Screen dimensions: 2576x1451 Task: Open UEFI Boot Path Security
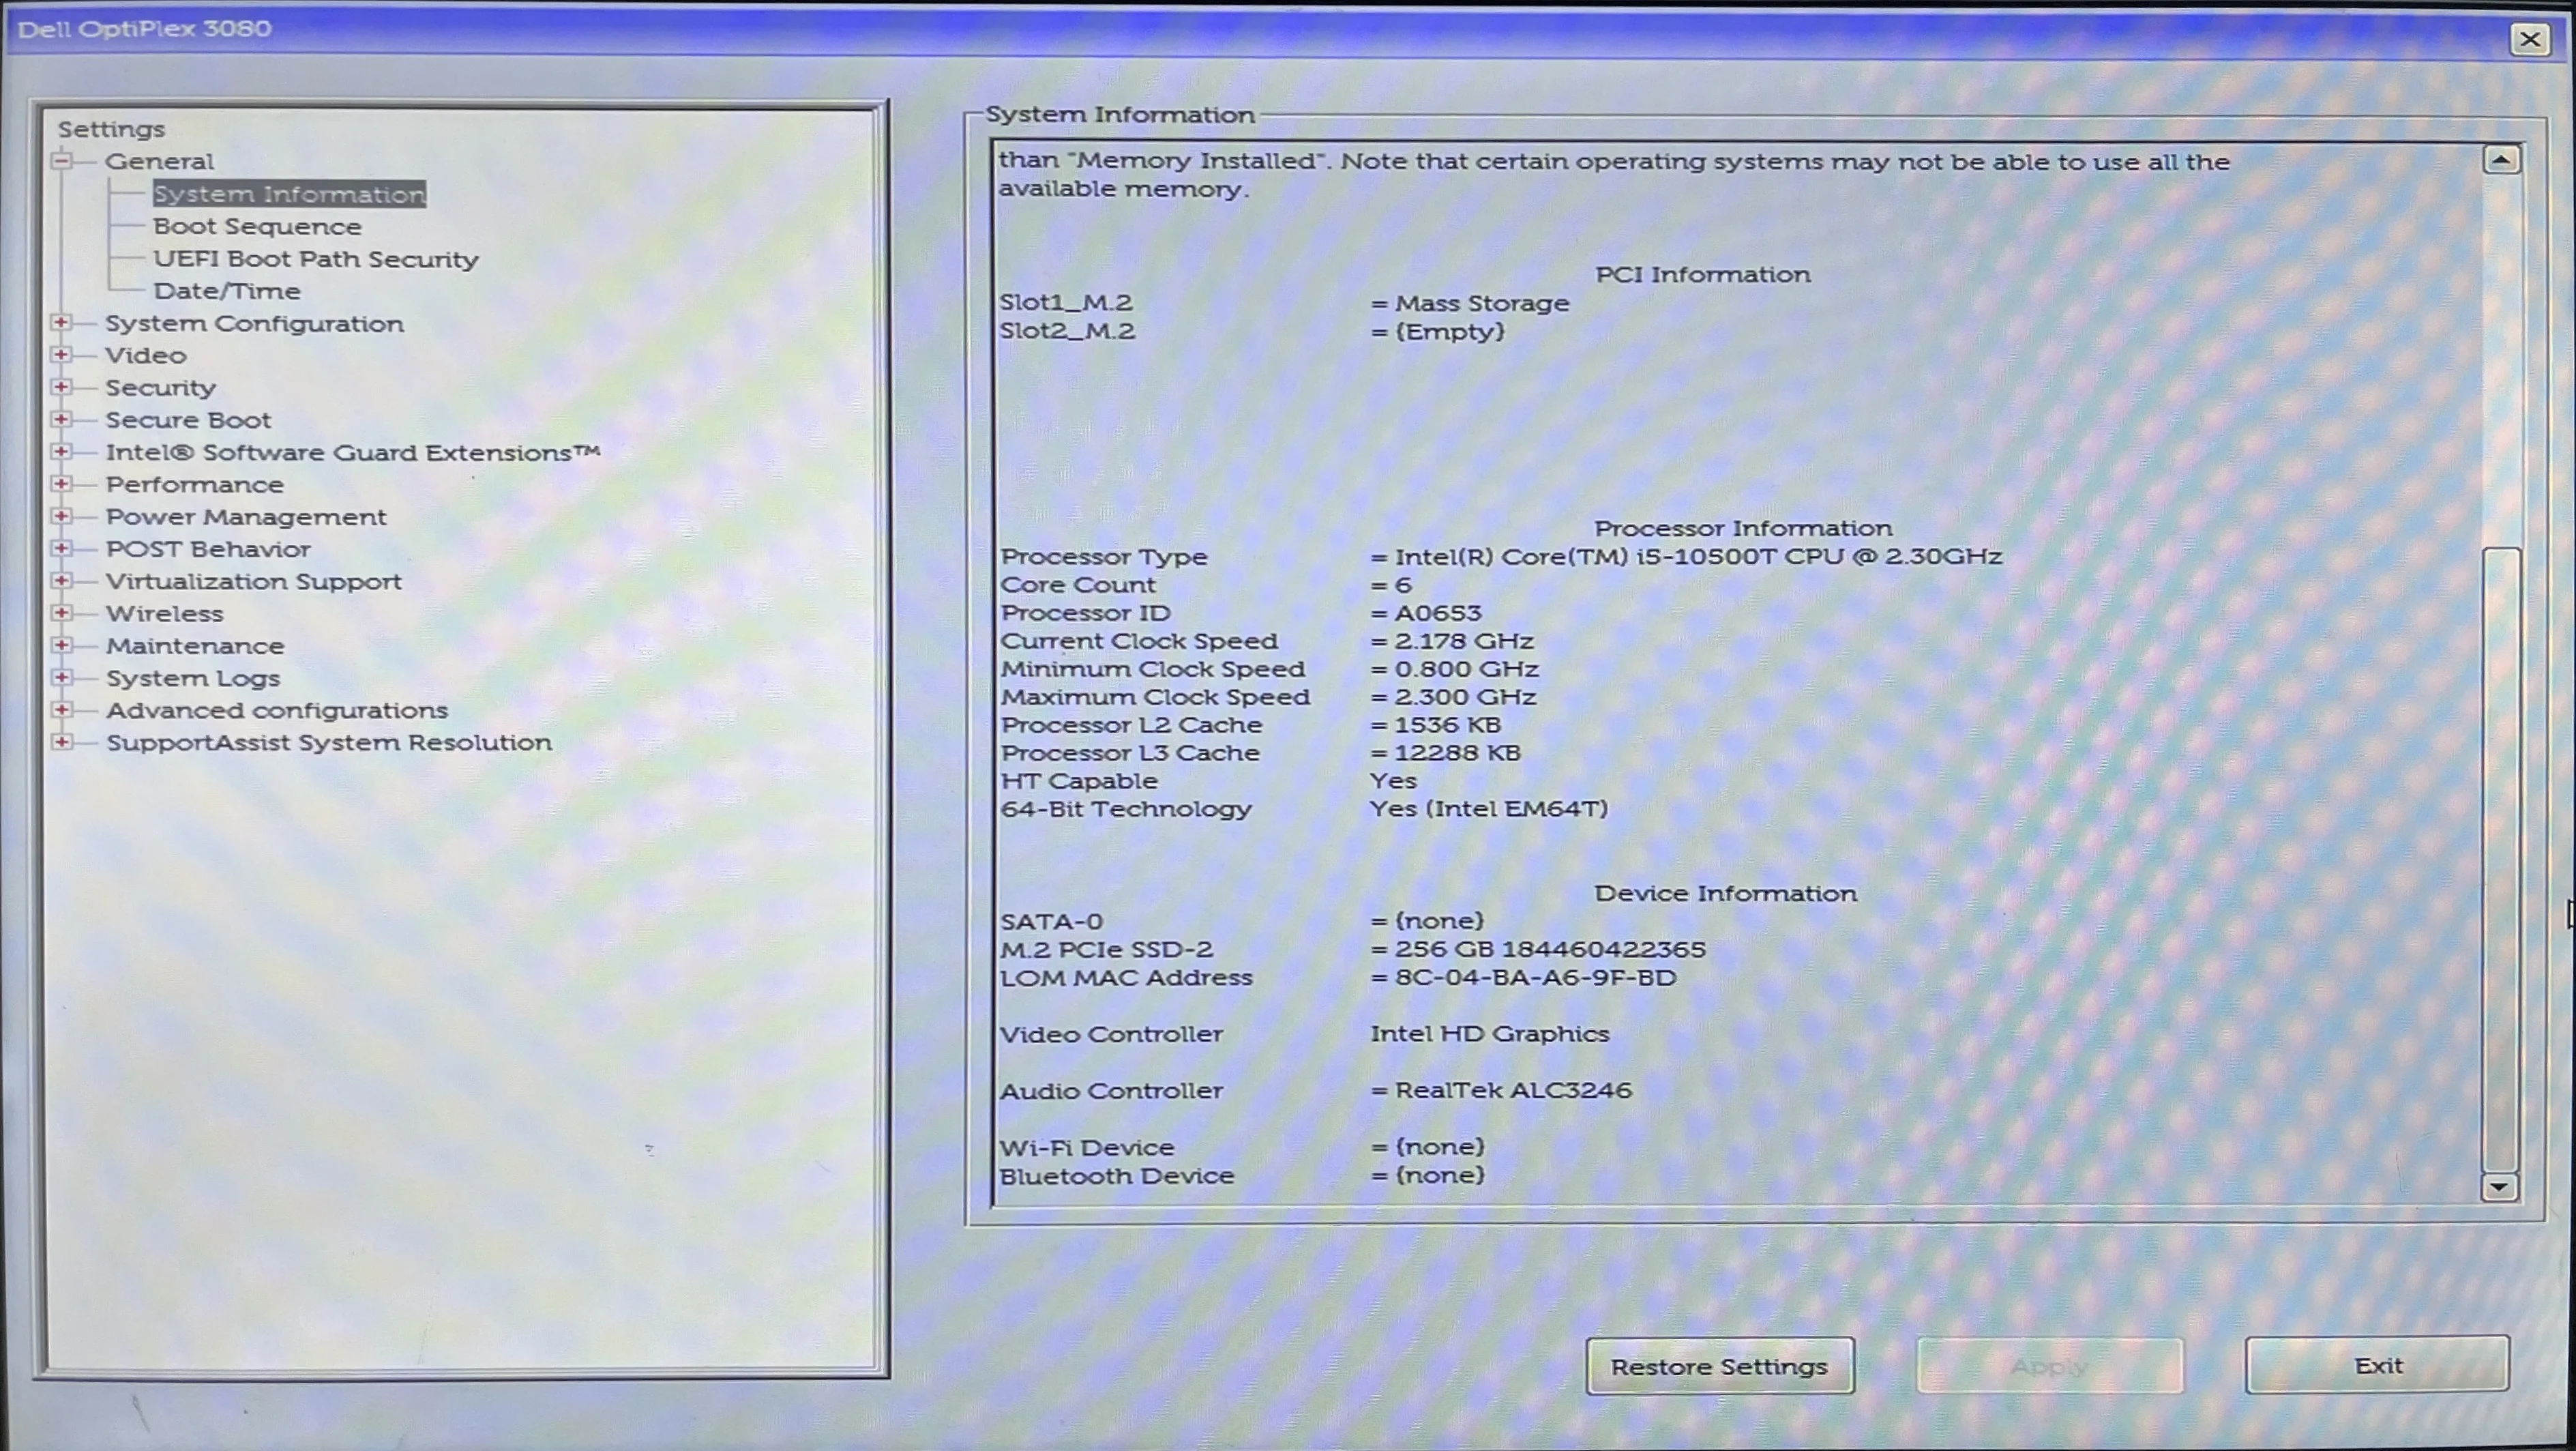pos(316,259)
